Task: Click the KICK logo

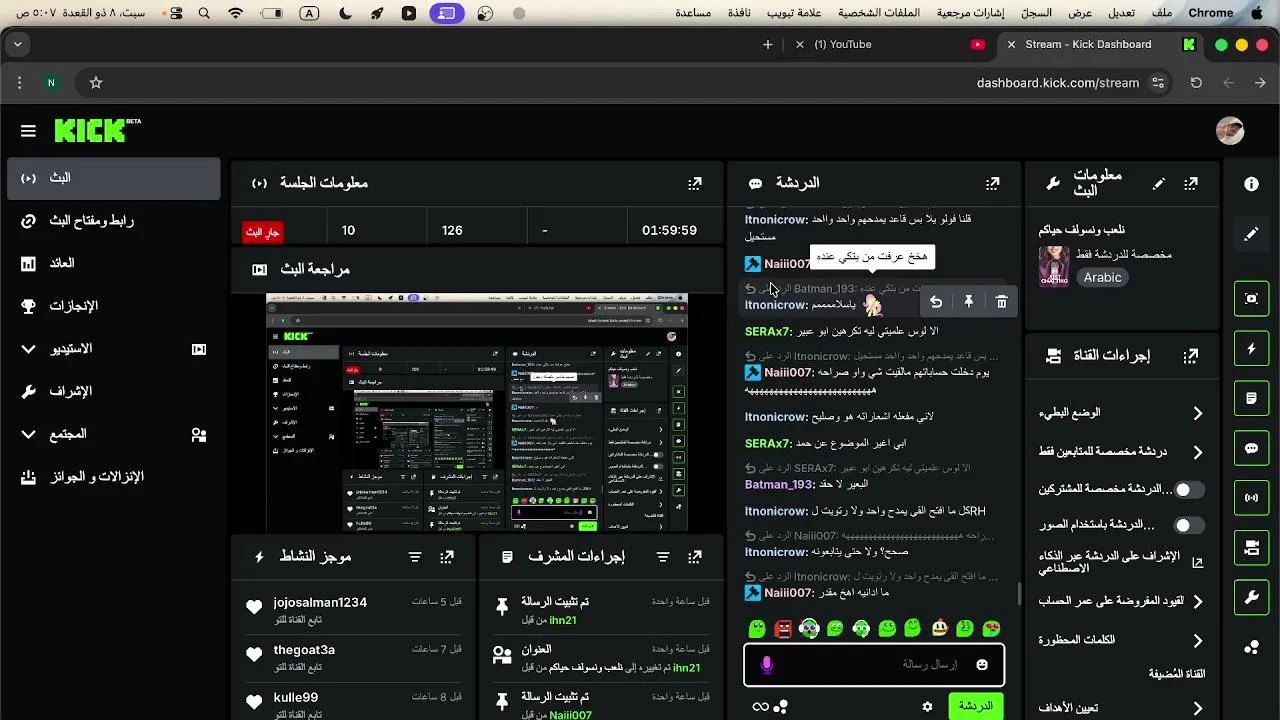Action: coord(97,130)
